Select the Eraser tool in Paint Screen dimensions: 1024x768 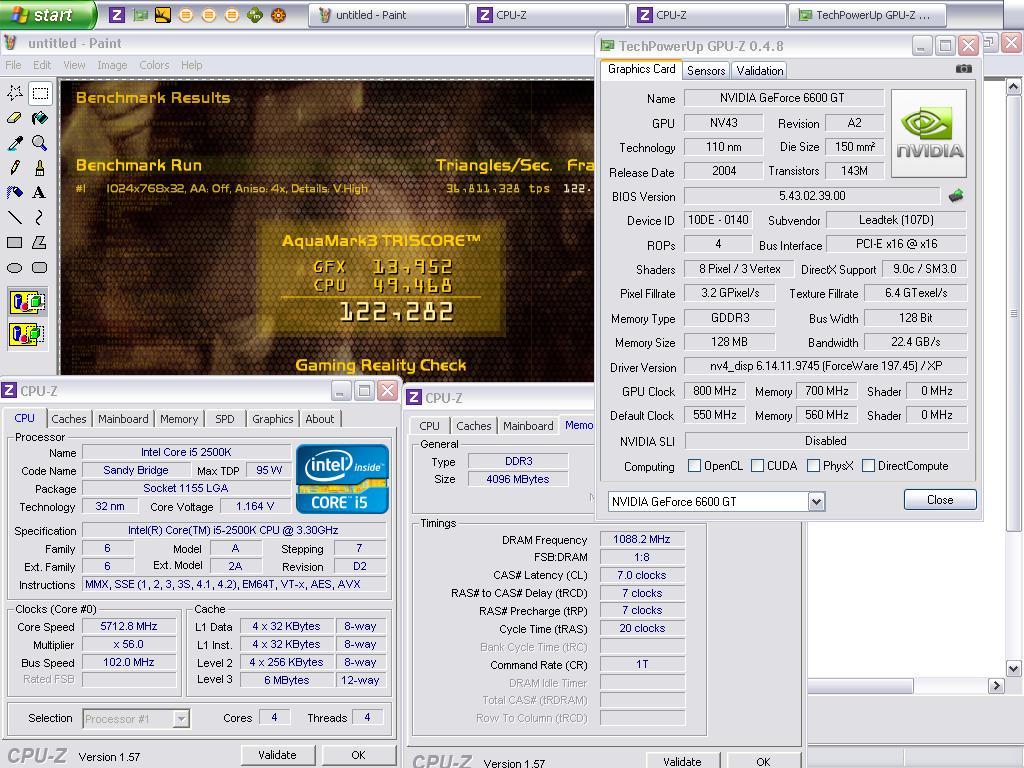click(14, 118)
